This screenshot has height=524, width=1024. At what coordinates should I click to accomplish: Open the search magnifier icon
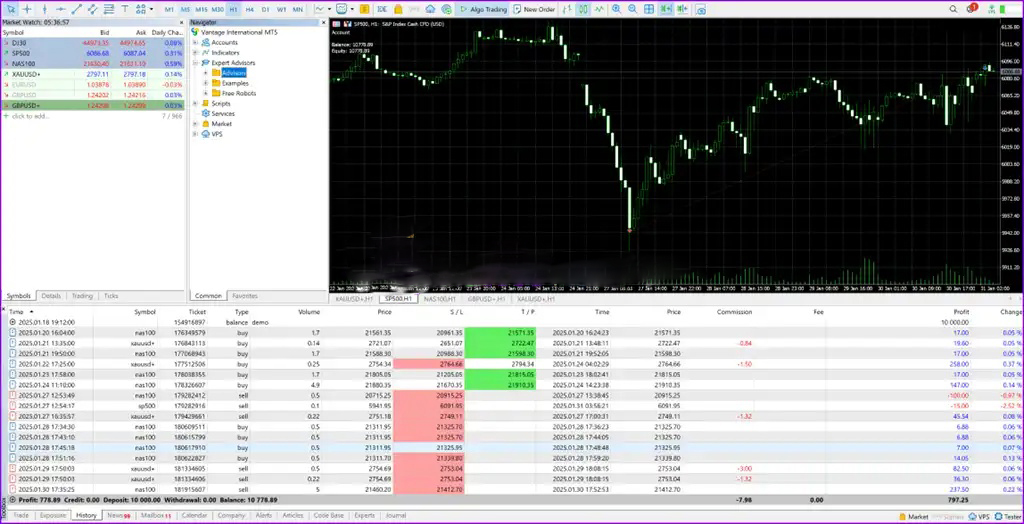tap(953, 9)
